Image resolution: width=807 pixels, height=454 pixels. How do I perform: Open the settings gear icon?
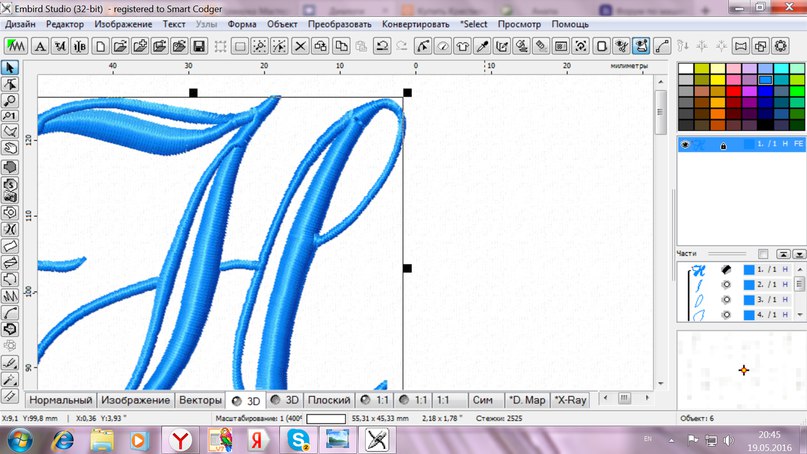click(780, 46)
